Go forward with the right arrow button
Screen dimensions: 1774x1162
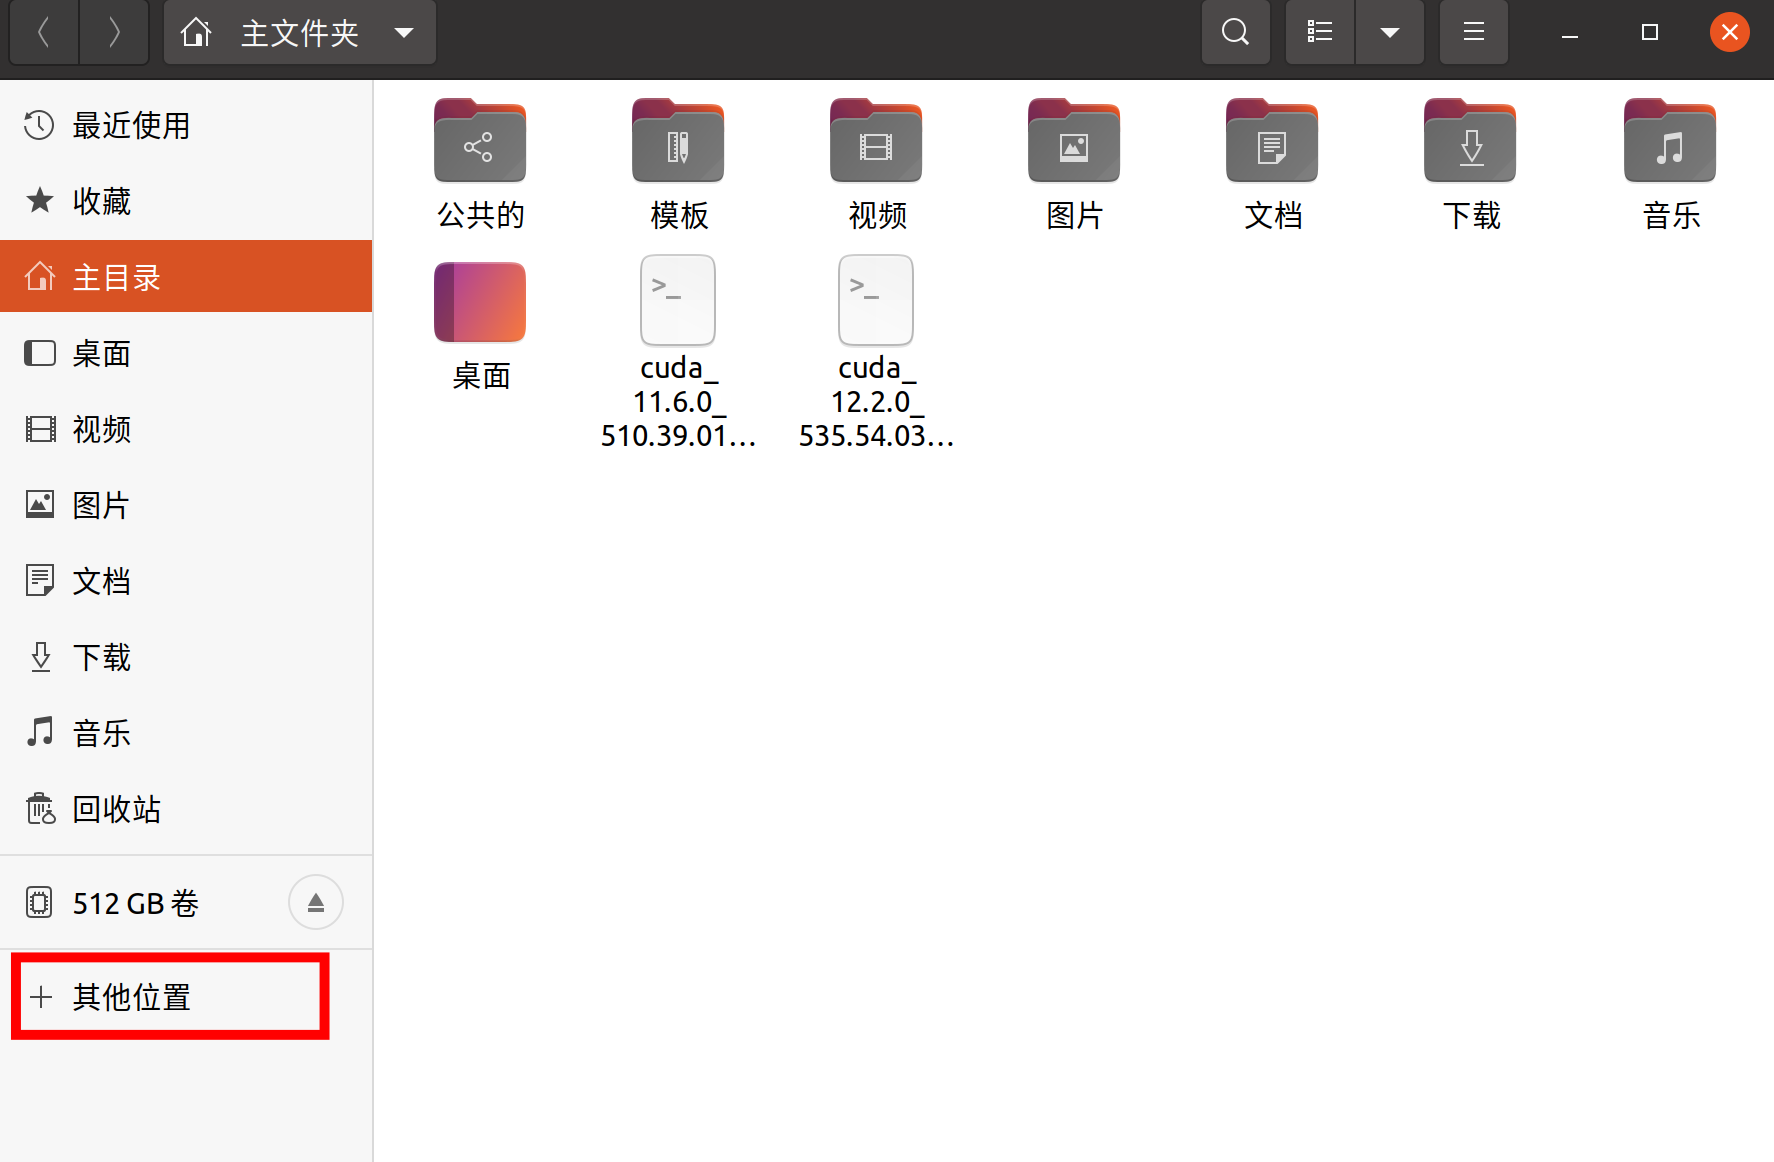(114, 33)
